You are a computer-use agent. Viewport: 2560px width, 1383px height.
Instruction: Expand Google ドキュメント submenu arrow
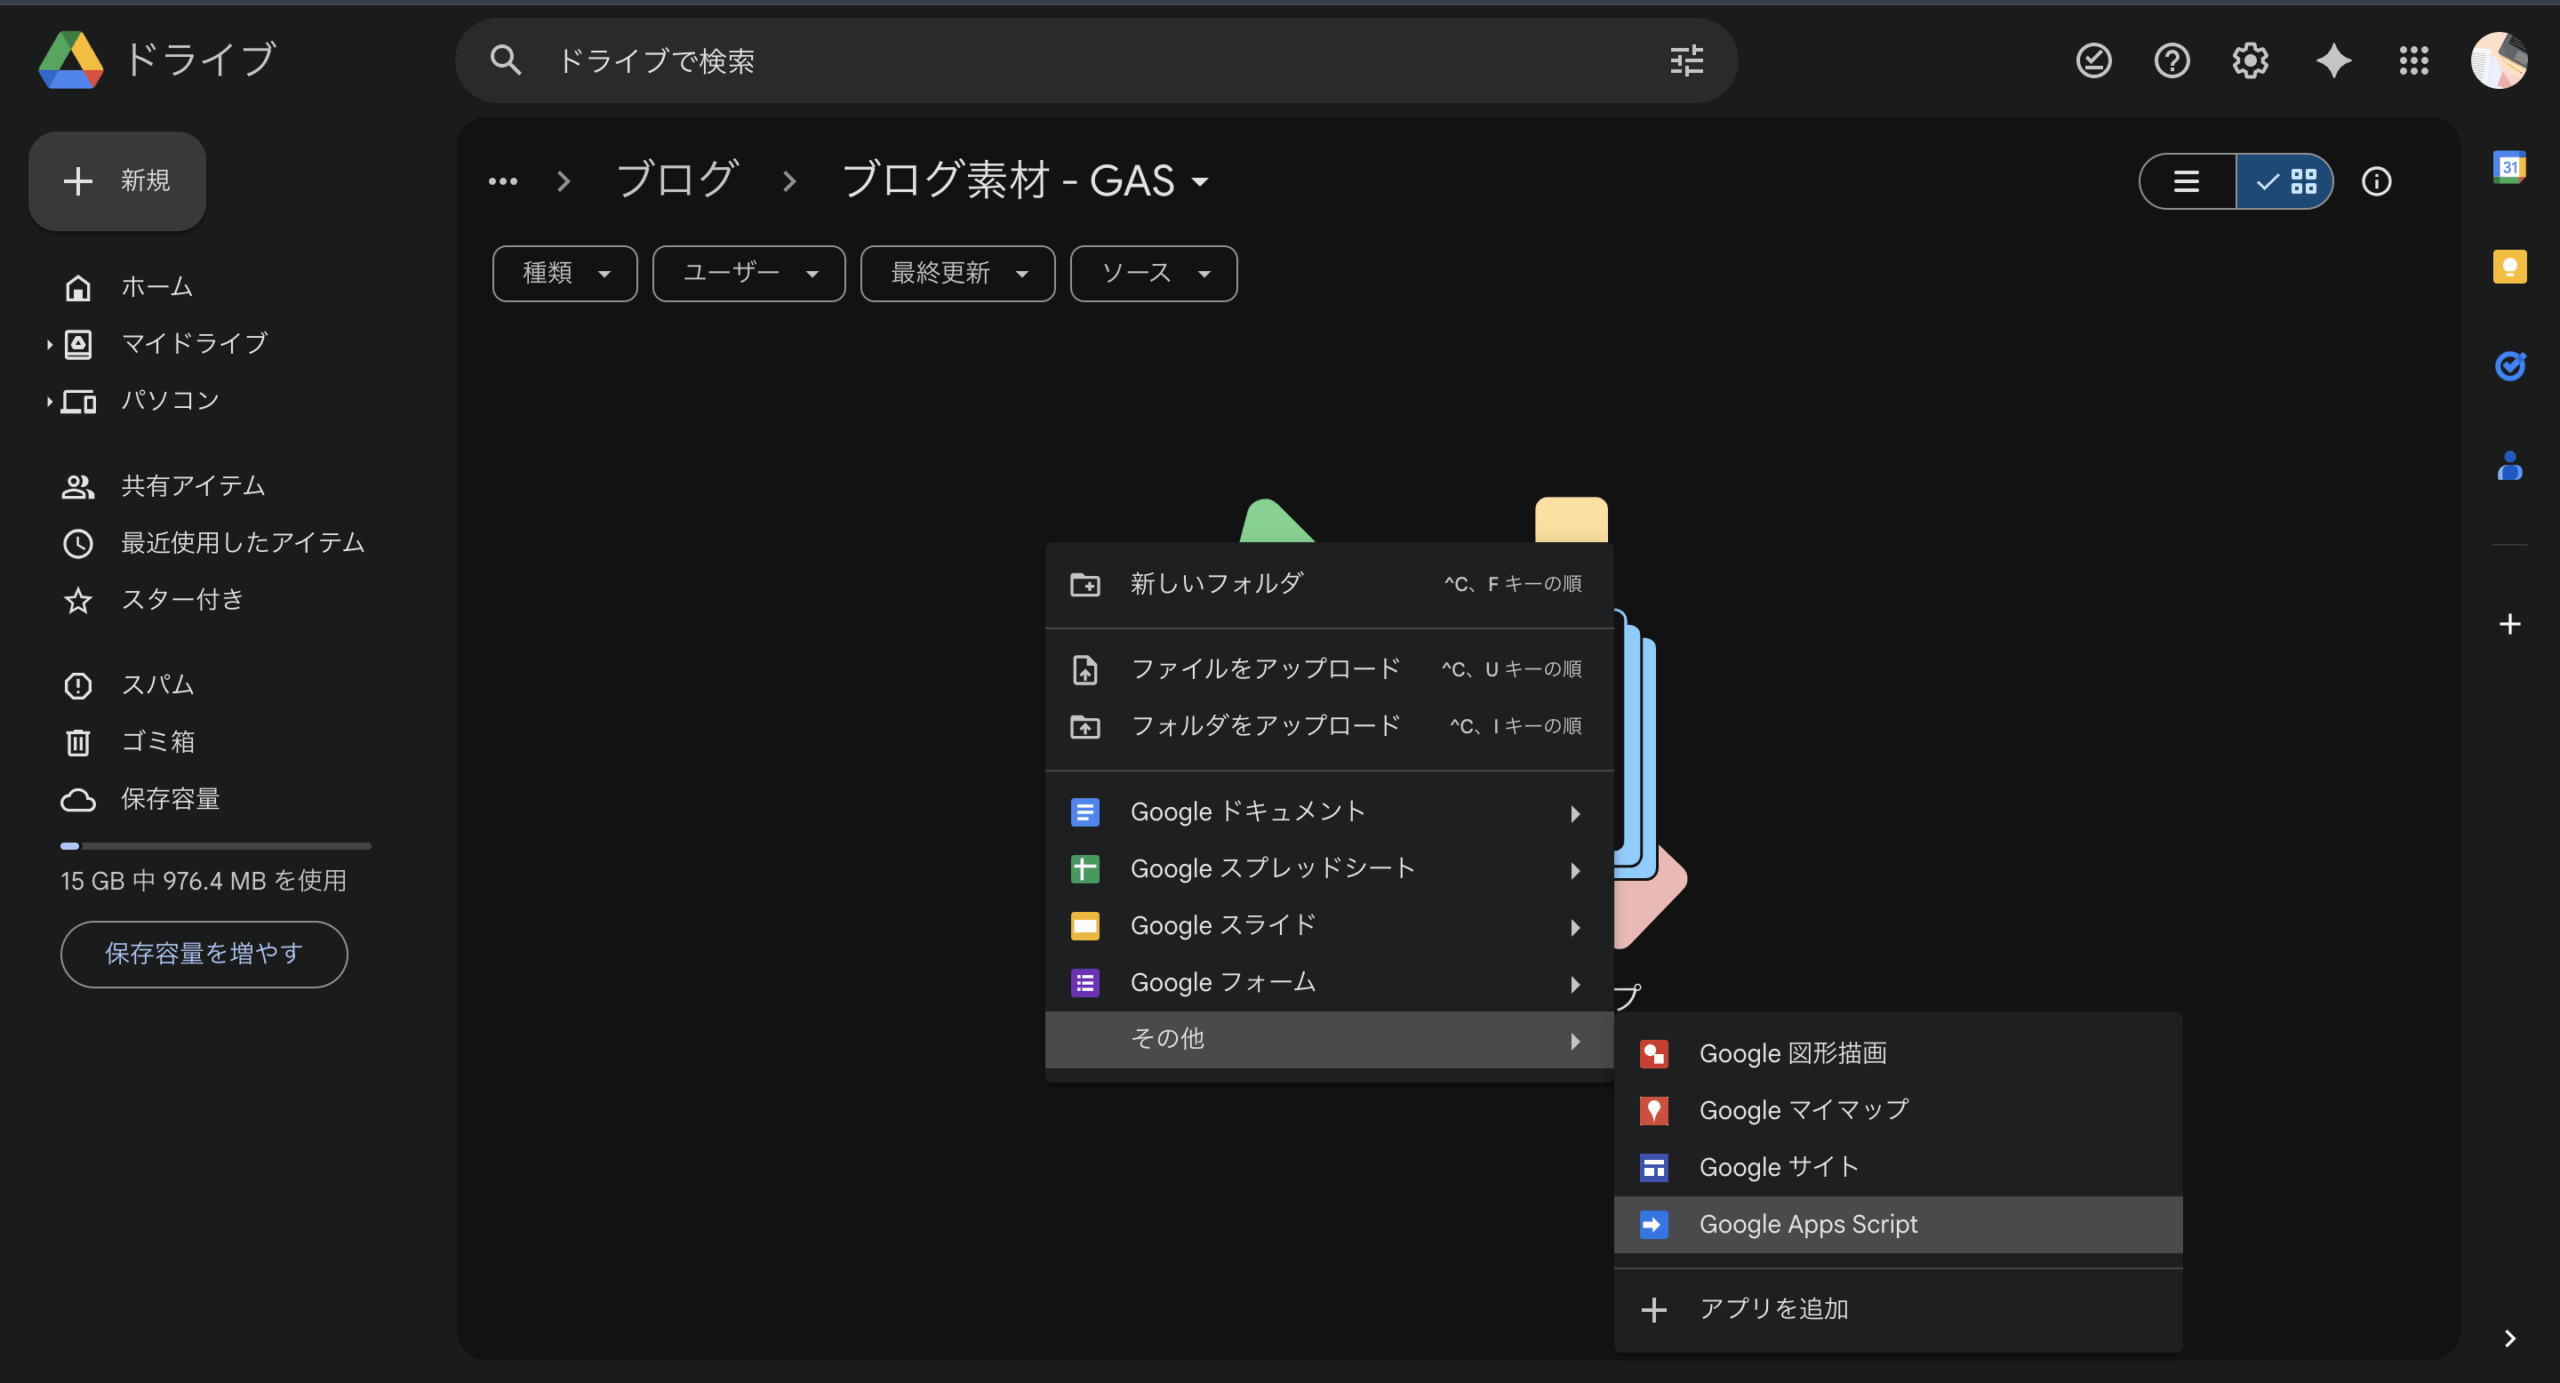point(1575,813)
